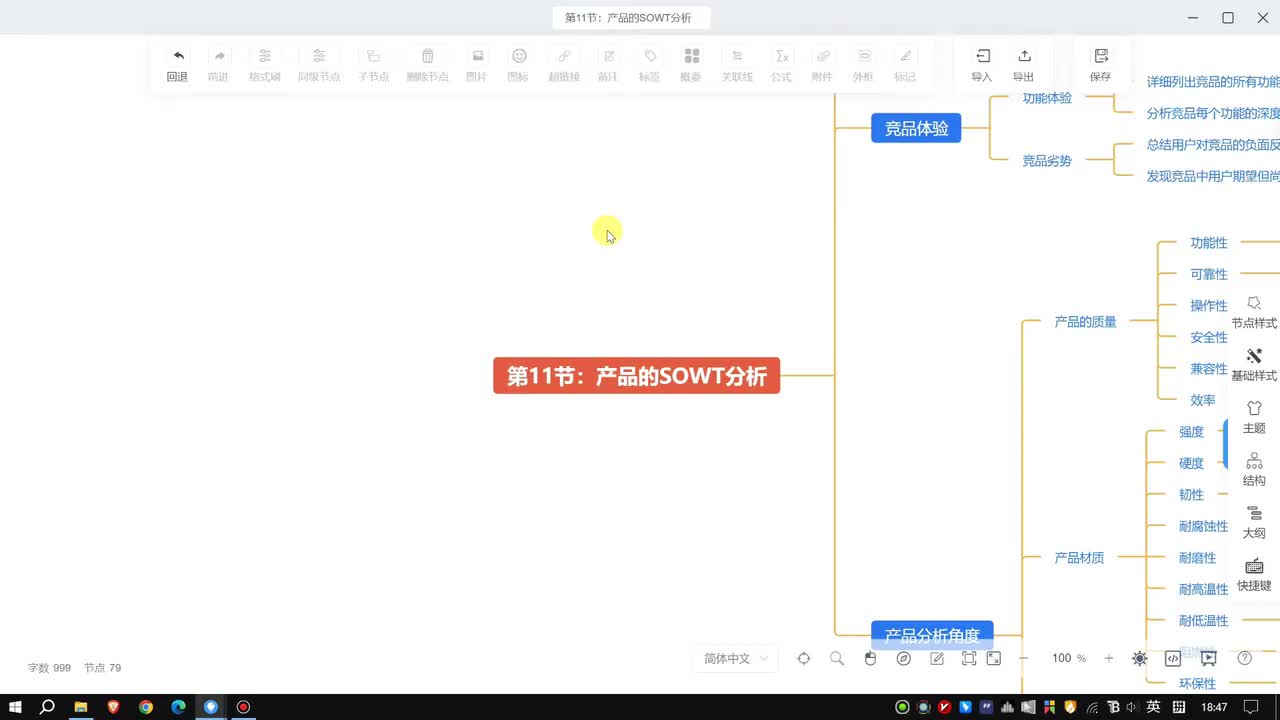The image size is (1280, 720).
Task: Open the help question mark icon
Action: point(1245,658)
